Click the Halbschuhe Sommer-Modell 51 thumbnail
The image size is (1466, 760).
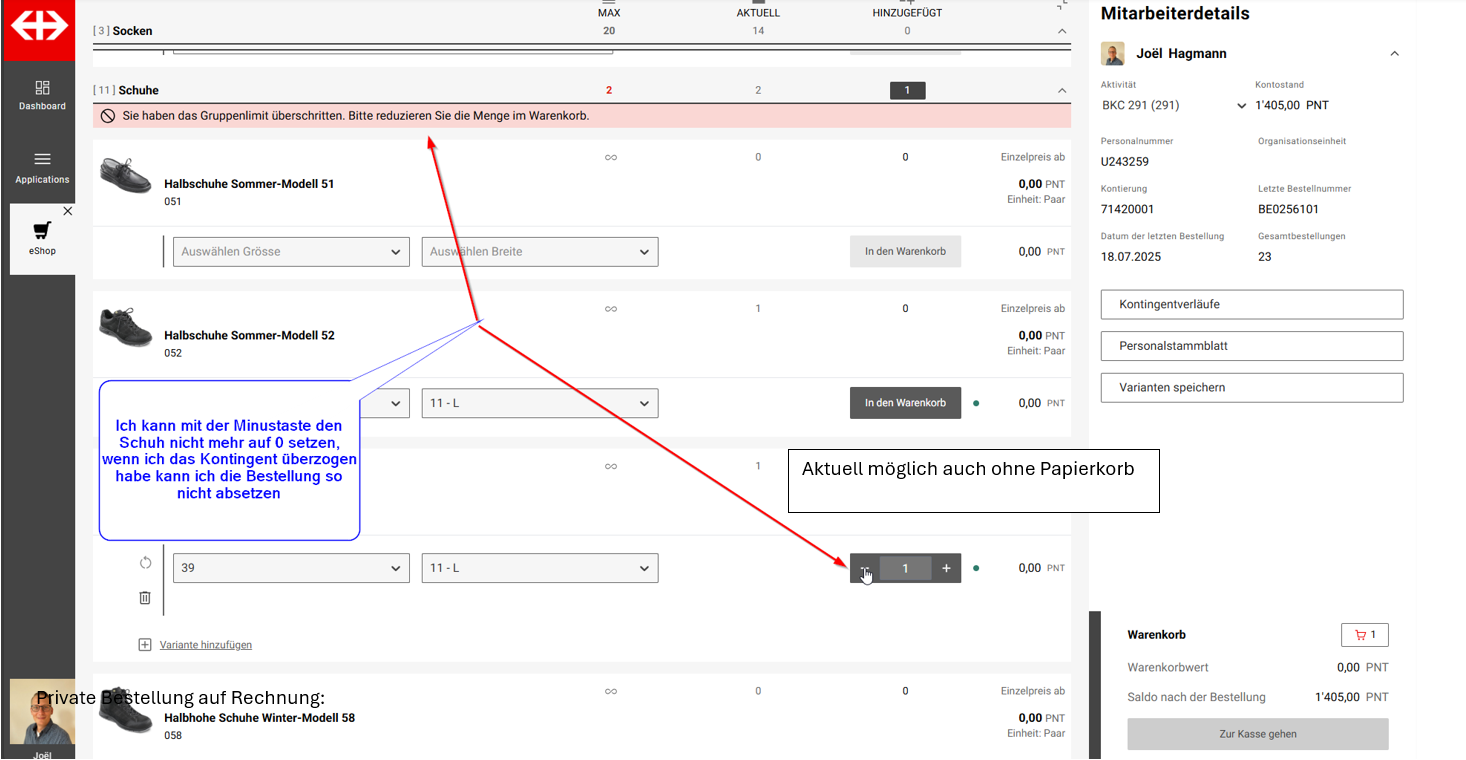[126, 175]
